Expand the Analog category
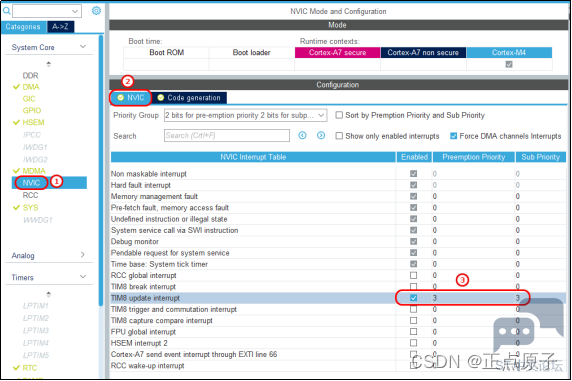 [82, 255]
